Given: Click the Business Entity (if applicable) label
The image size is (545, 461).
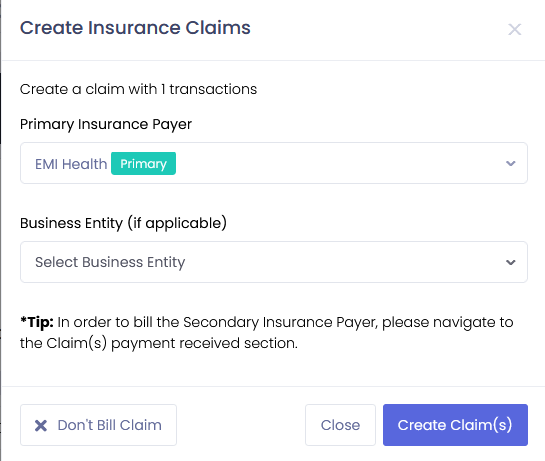Looking at the screenshot, I should click(x=123, y=223).
